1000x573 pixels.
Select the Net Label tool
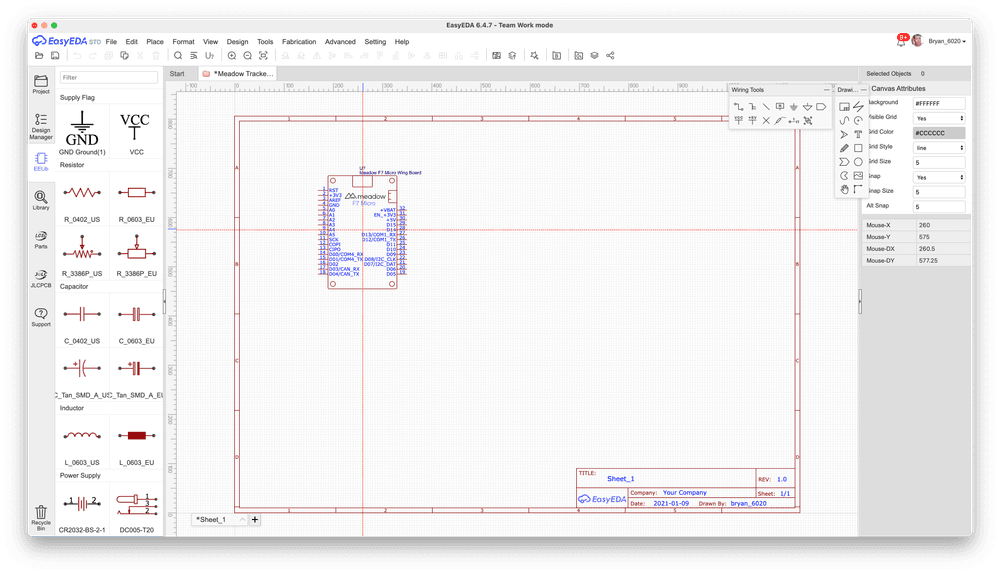[780, 107]
